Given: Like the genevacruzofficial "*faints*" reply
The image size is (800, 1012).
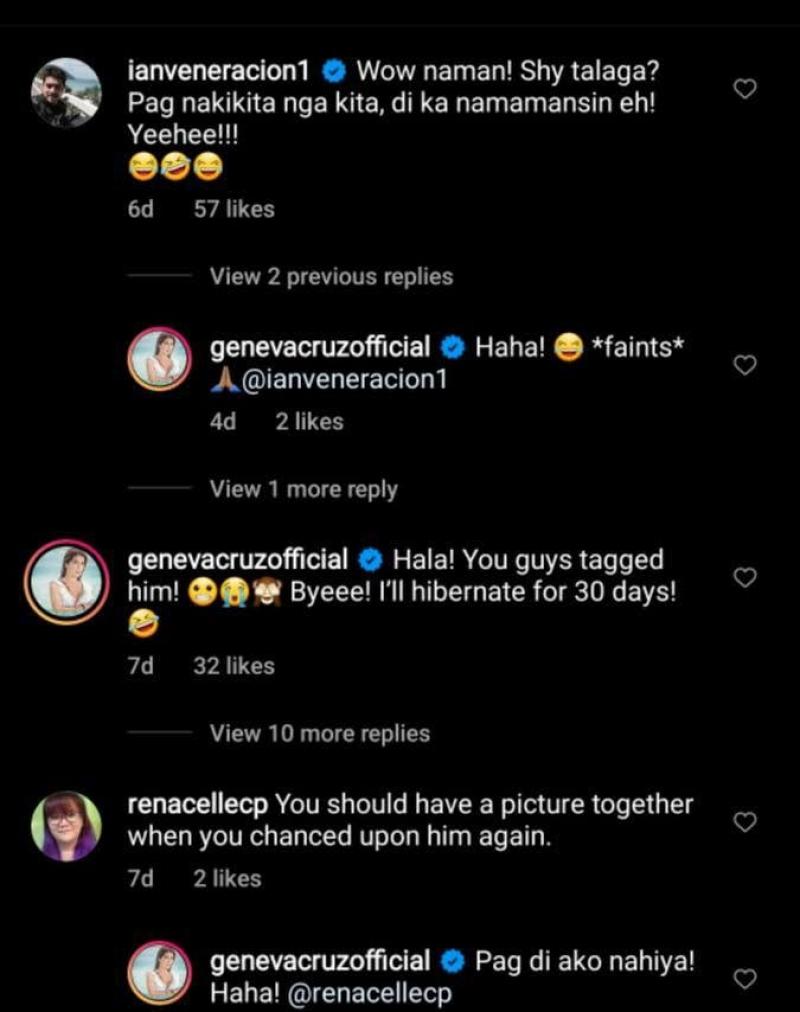Looking at the screenshot, I should pos(744,366).
